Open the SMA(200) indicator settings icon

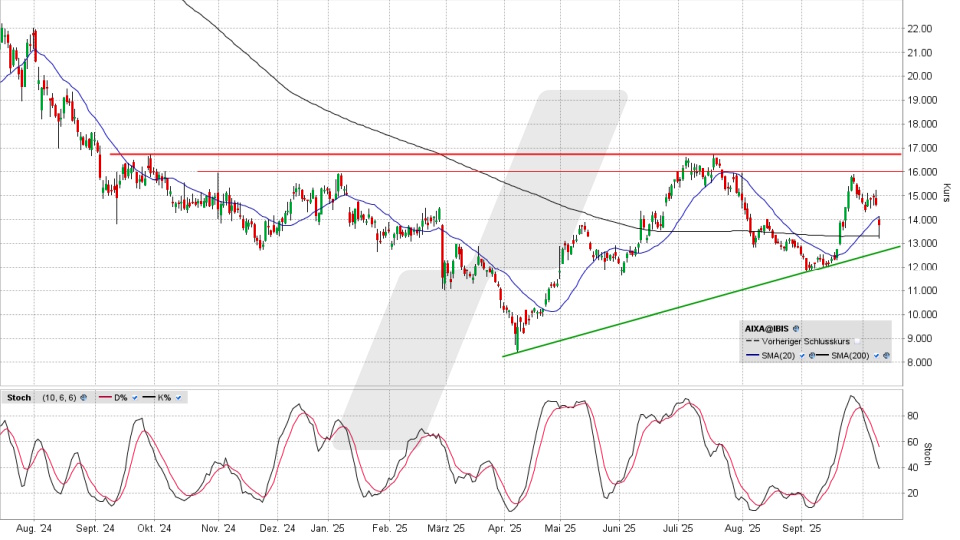886,356
